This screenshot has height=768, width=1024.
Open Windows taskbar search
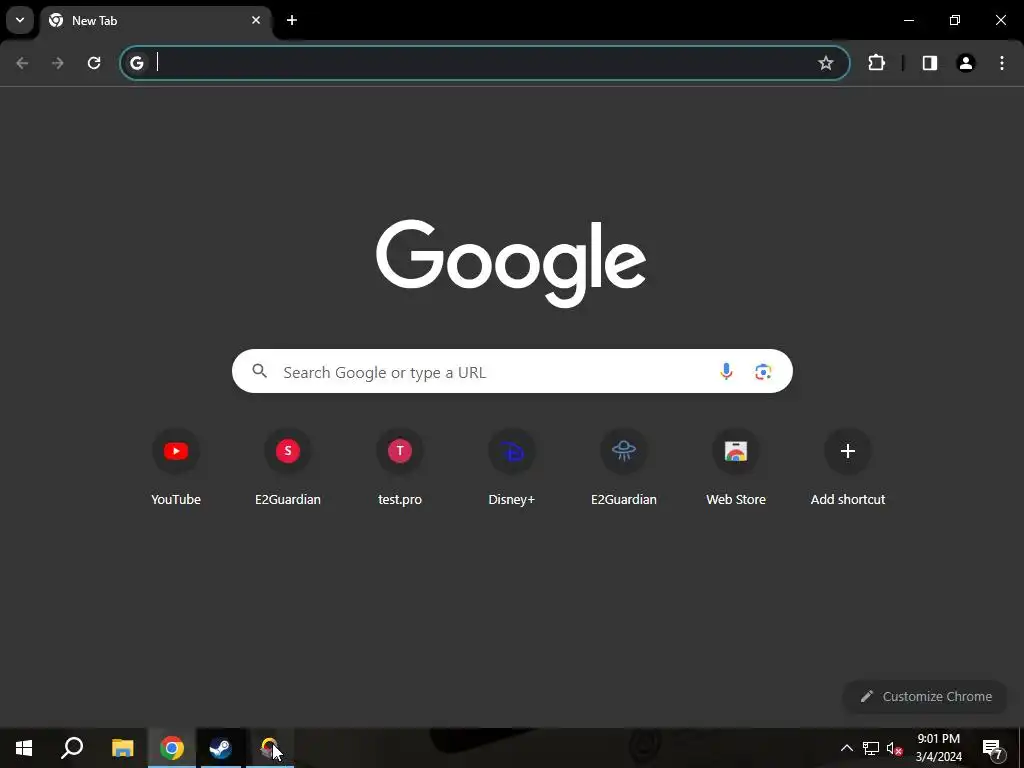click(x=72, y=748)
